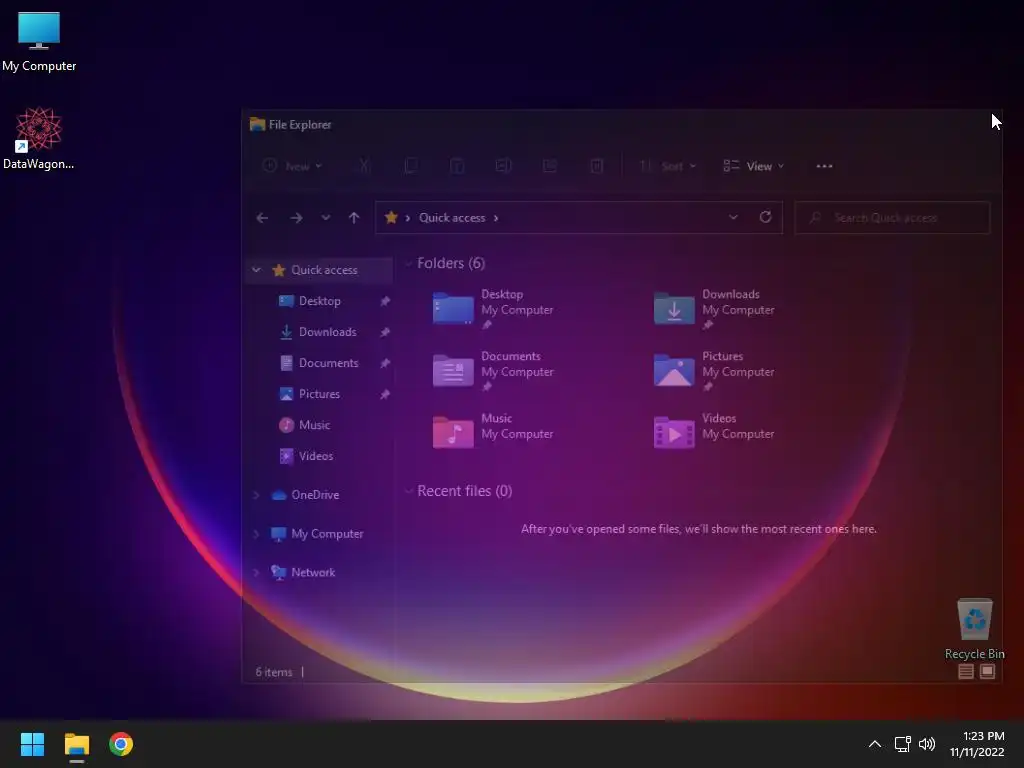Screen dimensions: 1024x768
Task: Click the 6 items status text
Action: coord(274,672)
